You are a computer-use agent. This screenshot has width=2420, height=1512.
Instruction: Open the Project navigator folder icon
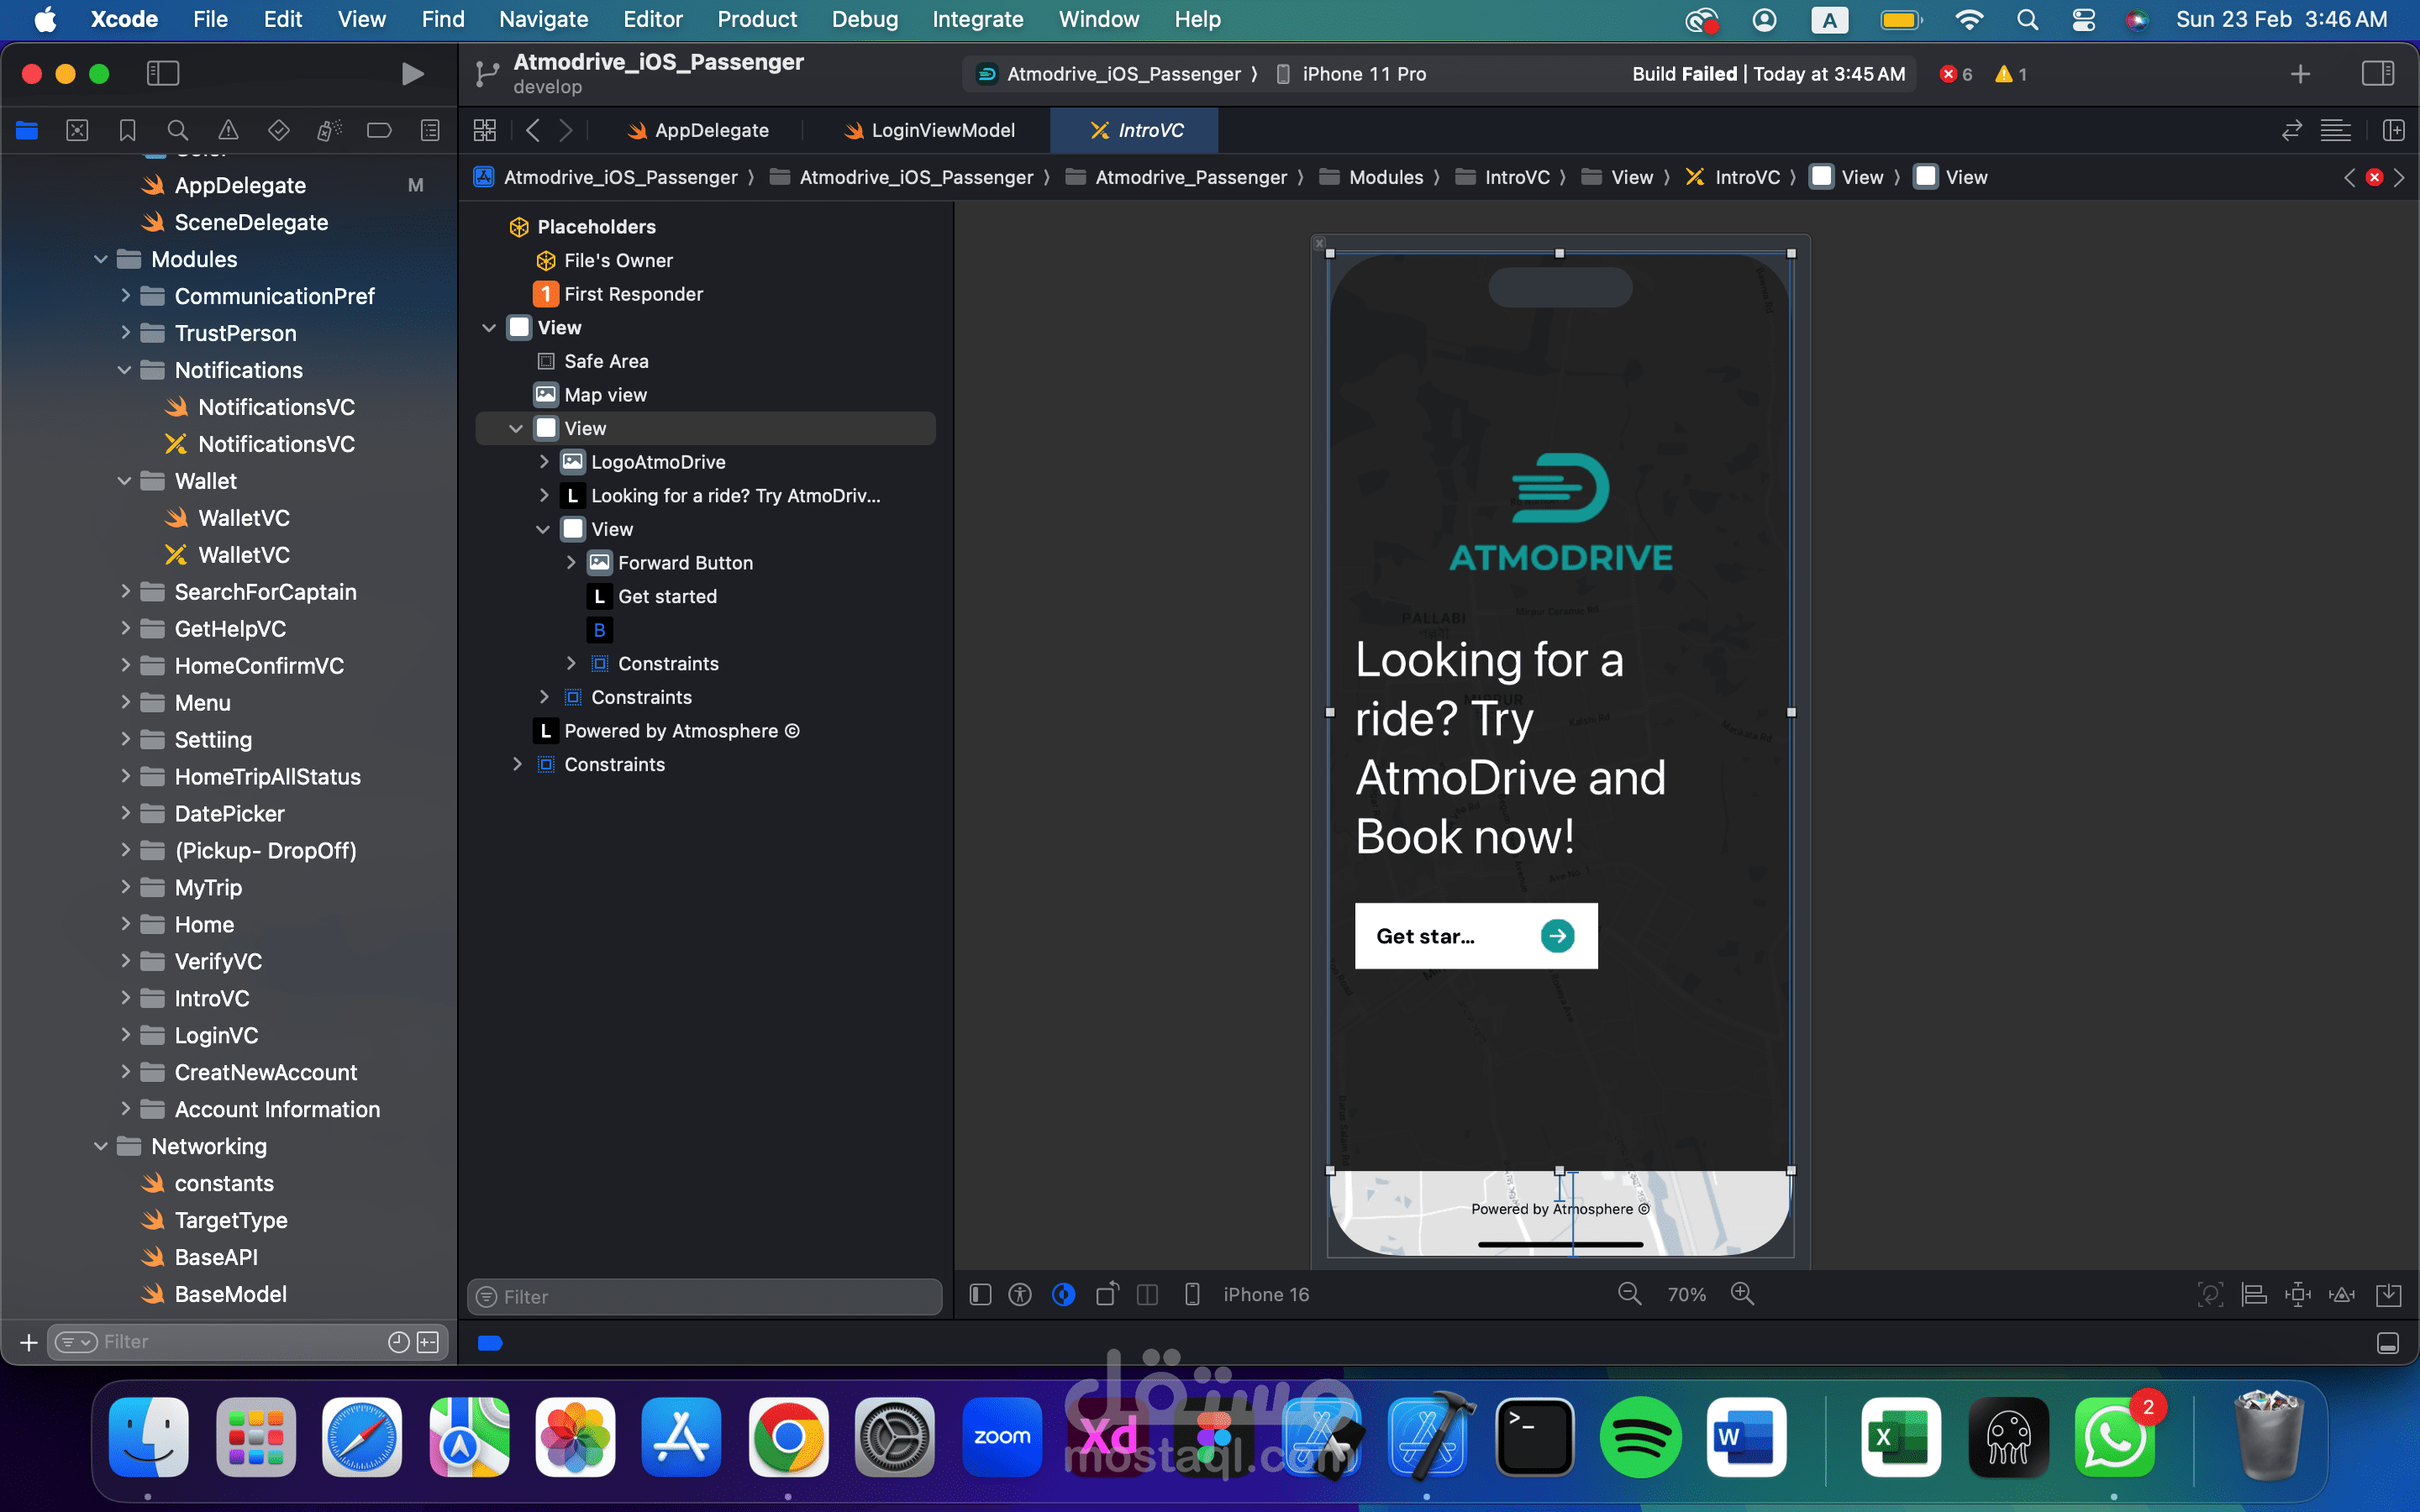tap(27, 130)
